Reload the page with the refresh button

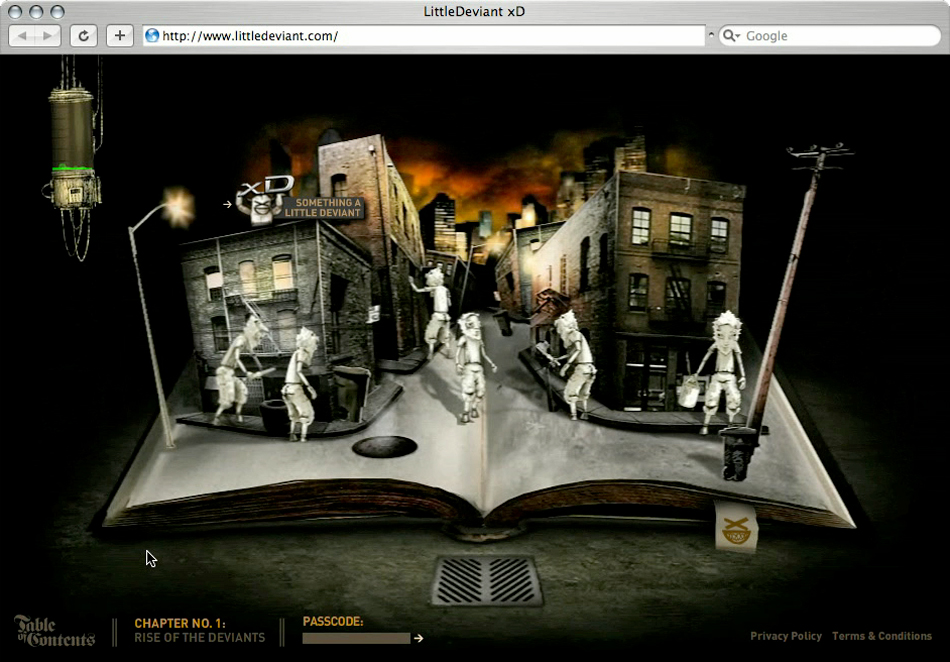click(84, 36)
